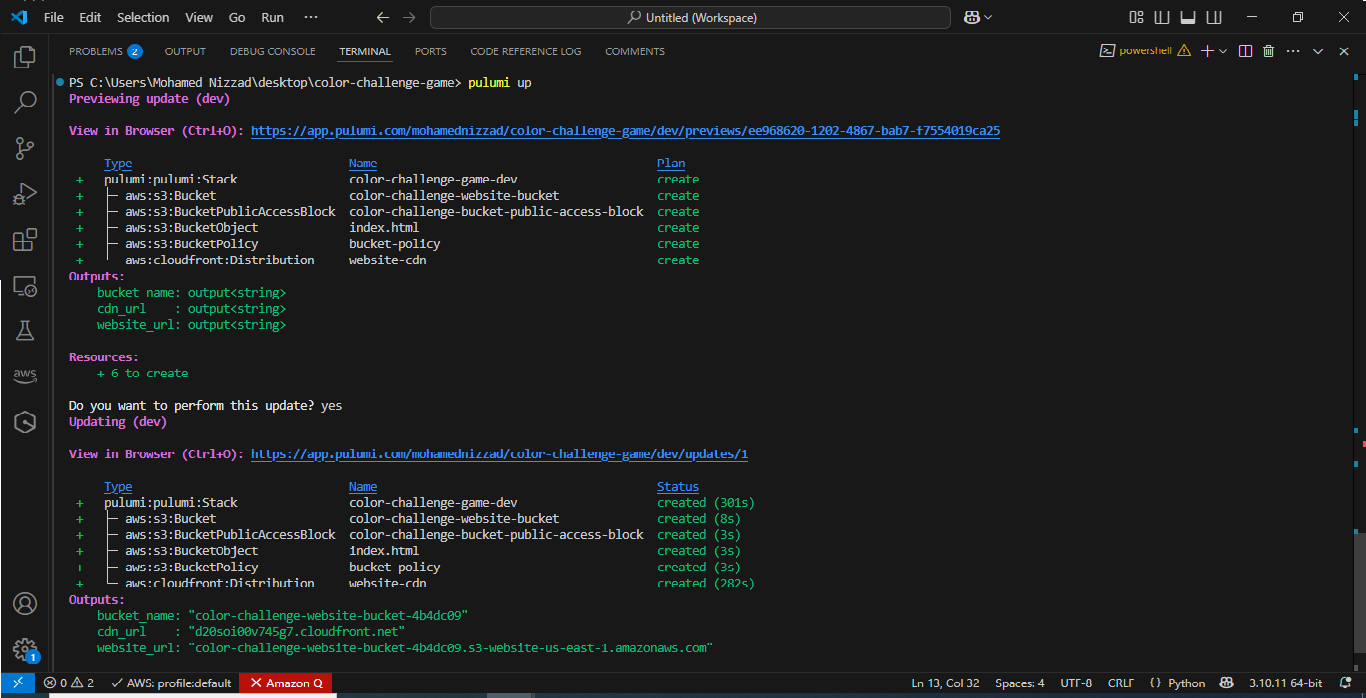Go to line via Ln 13, Col 32
1366x698 pixels.
(x=945, y=683)
